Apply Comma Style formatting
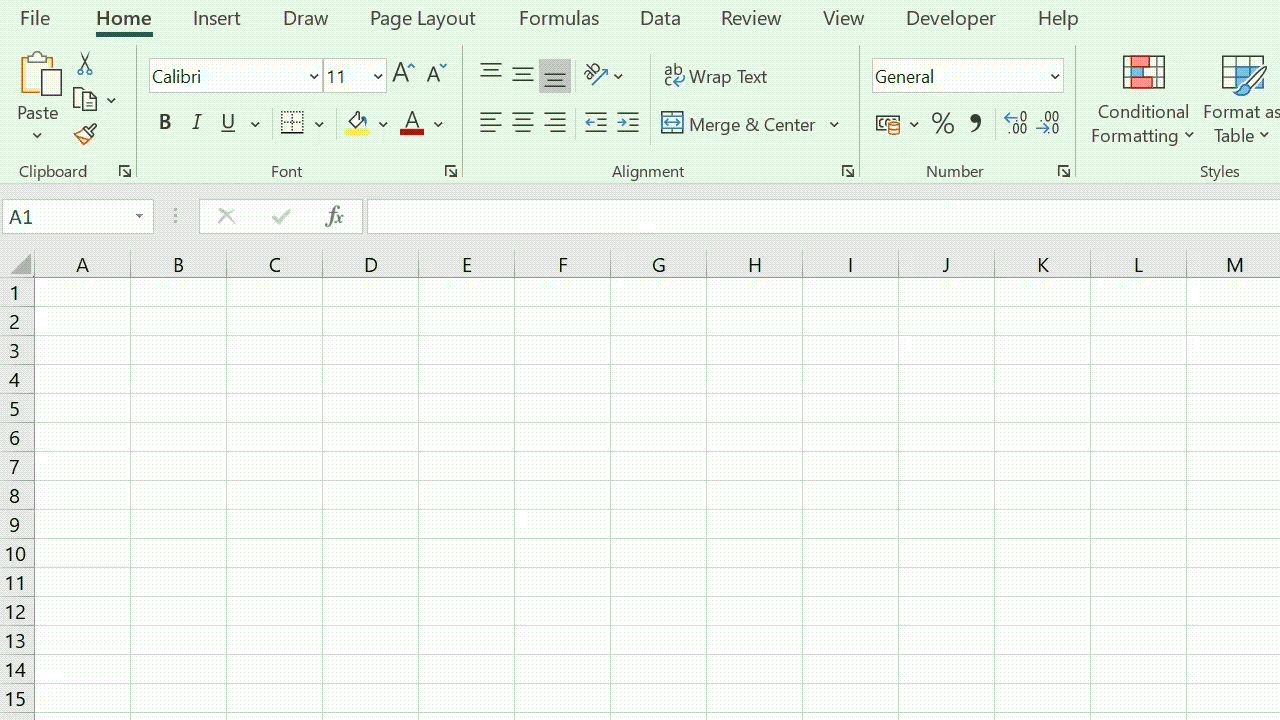This screenshot has height=720, width=1280. pyautogui.click(x=975, y=122)
